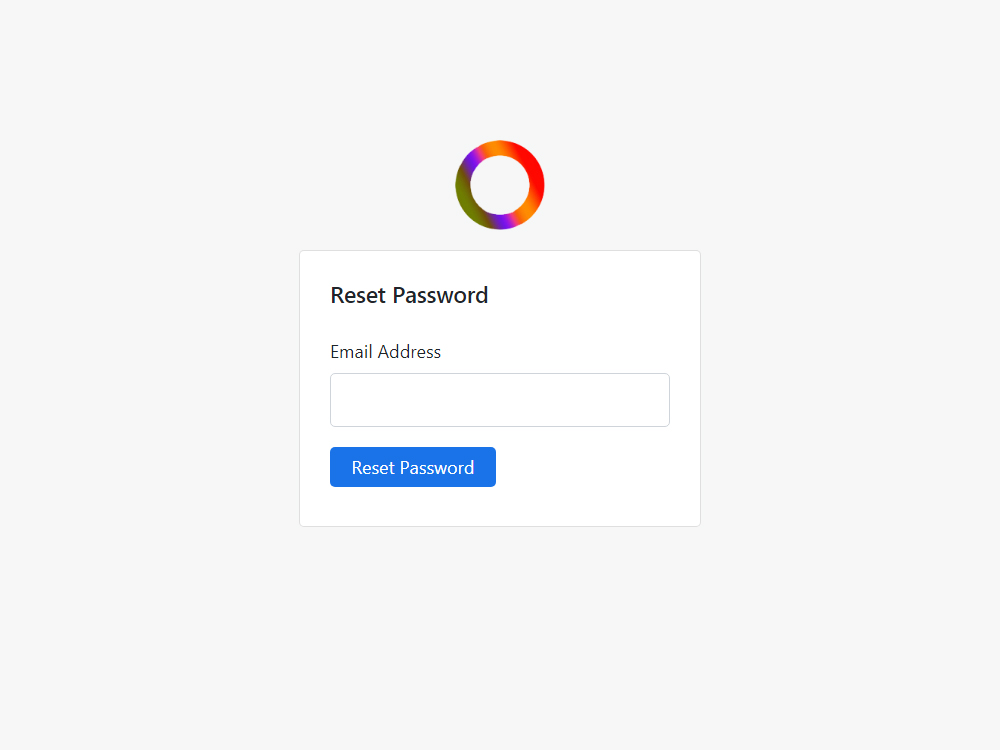Click the Email Address label
The width and height of the screenshot is (1000, 750).
[385, 352]
